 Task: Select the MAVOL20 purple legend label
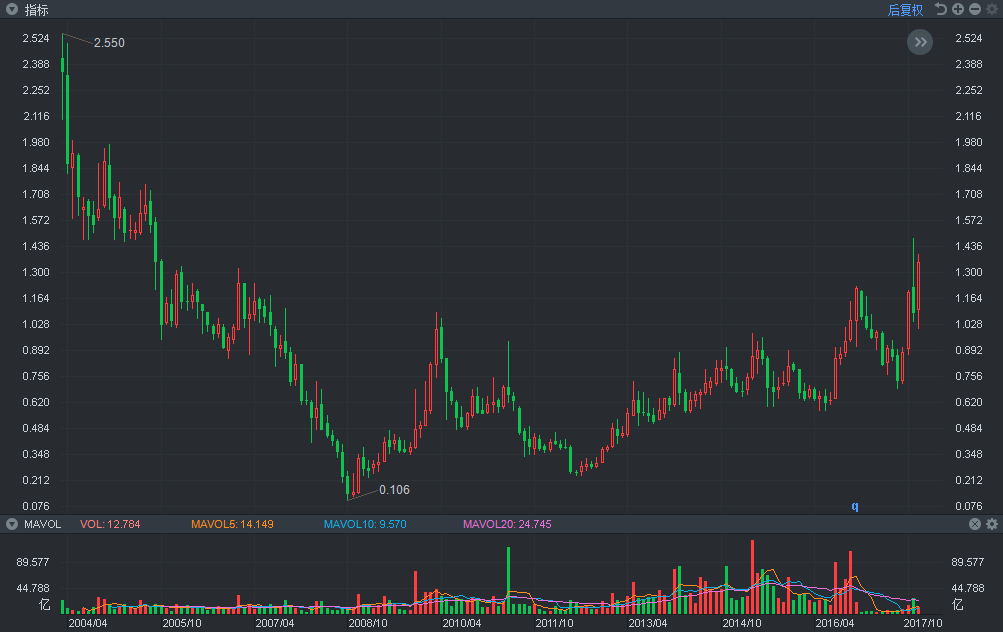click(x=507, y=524)
